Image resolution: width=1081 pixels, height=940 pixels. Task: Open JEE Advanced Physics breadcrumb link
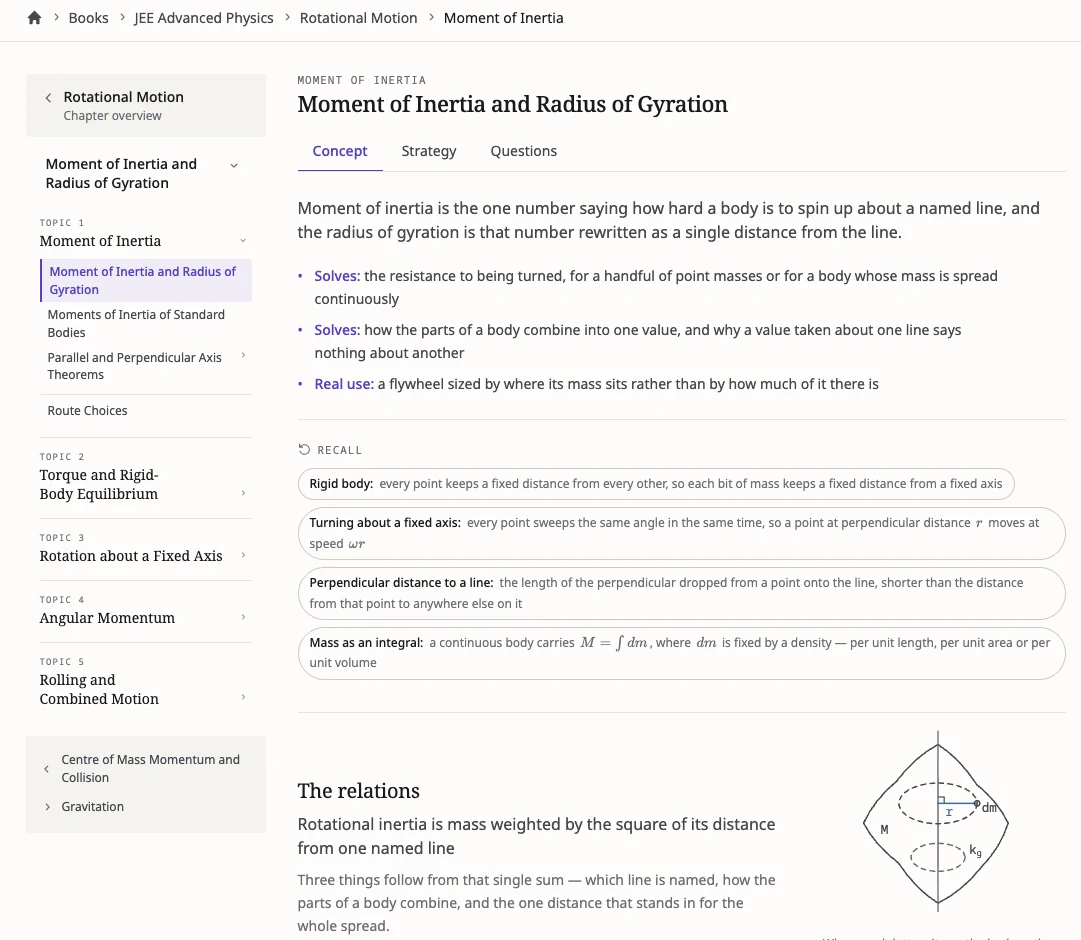[x=203, y=18]
